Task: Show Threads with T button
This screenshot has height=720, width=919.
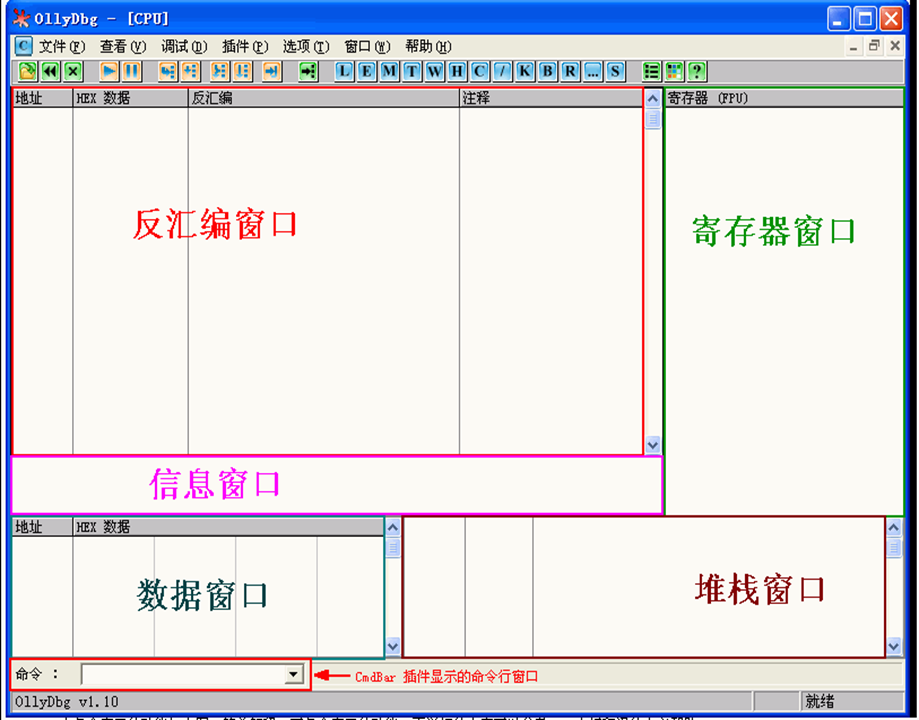Action: pyautogui.click(x=412, y=72)
